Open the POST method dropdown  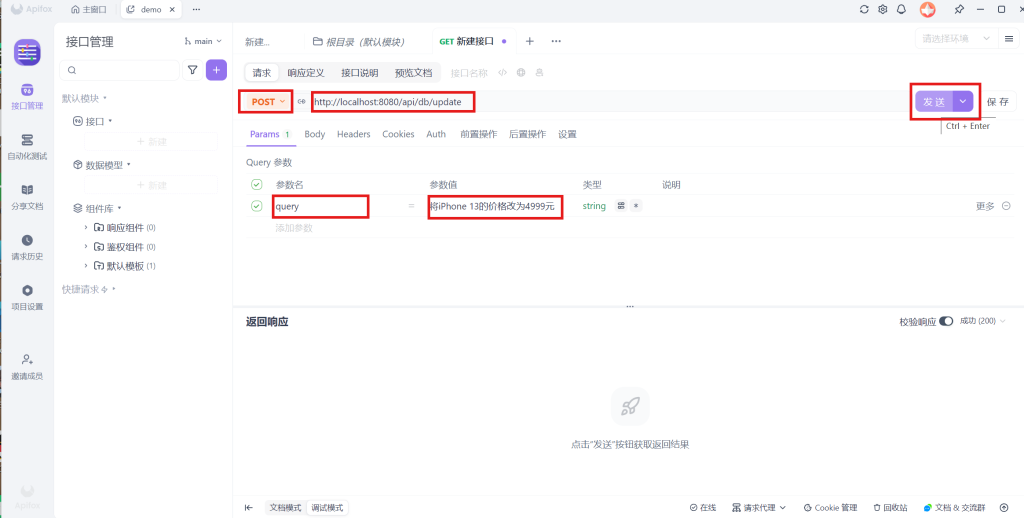click(x=267, y=102)
